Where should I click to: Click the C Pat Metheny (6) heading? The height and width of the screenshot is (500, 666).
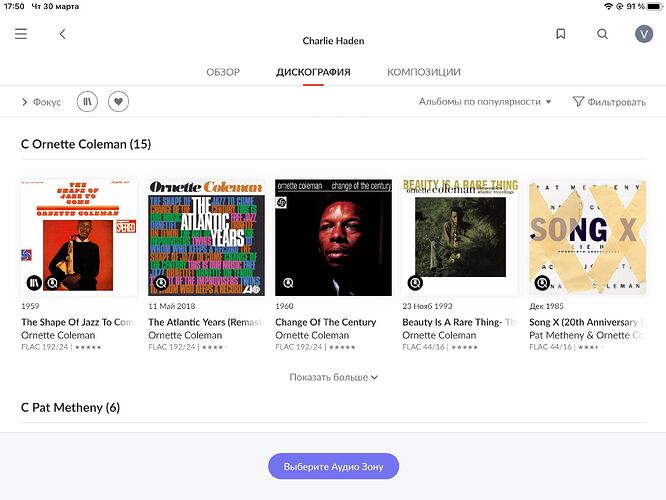tap(71, 408)
